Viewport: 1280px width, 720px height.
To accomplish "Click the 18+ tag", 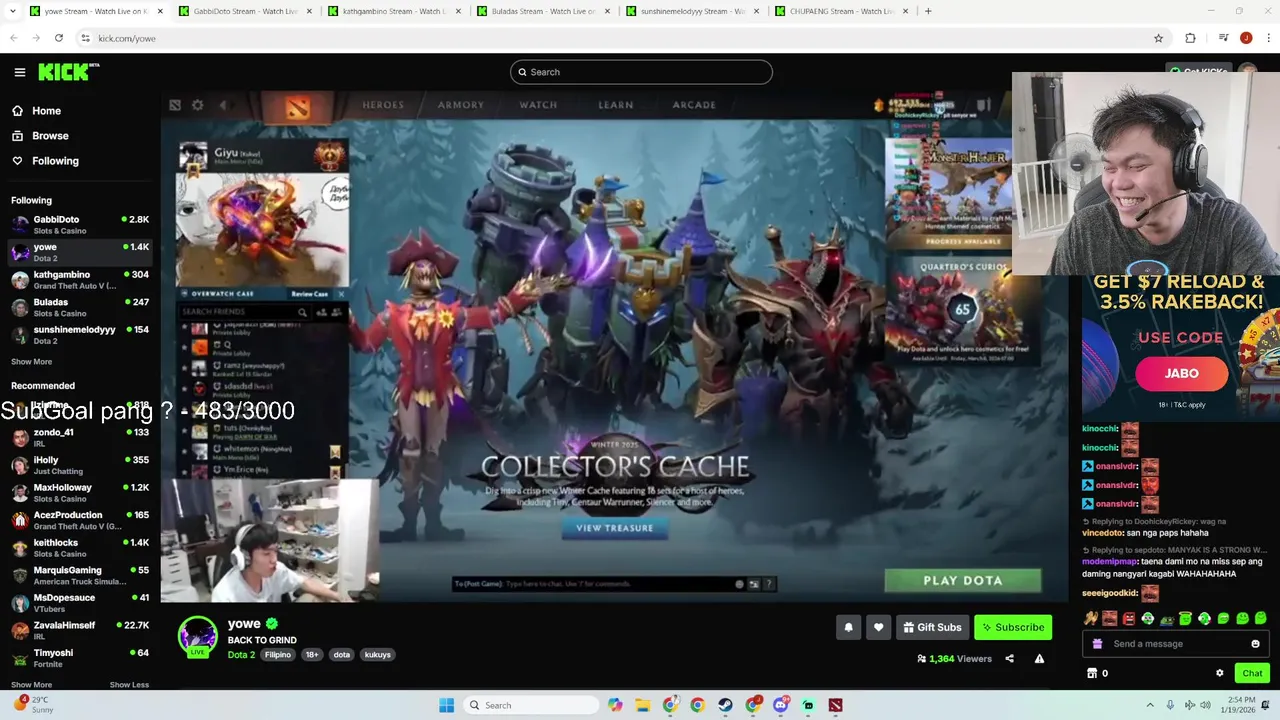I will click(x=312, y=655).
